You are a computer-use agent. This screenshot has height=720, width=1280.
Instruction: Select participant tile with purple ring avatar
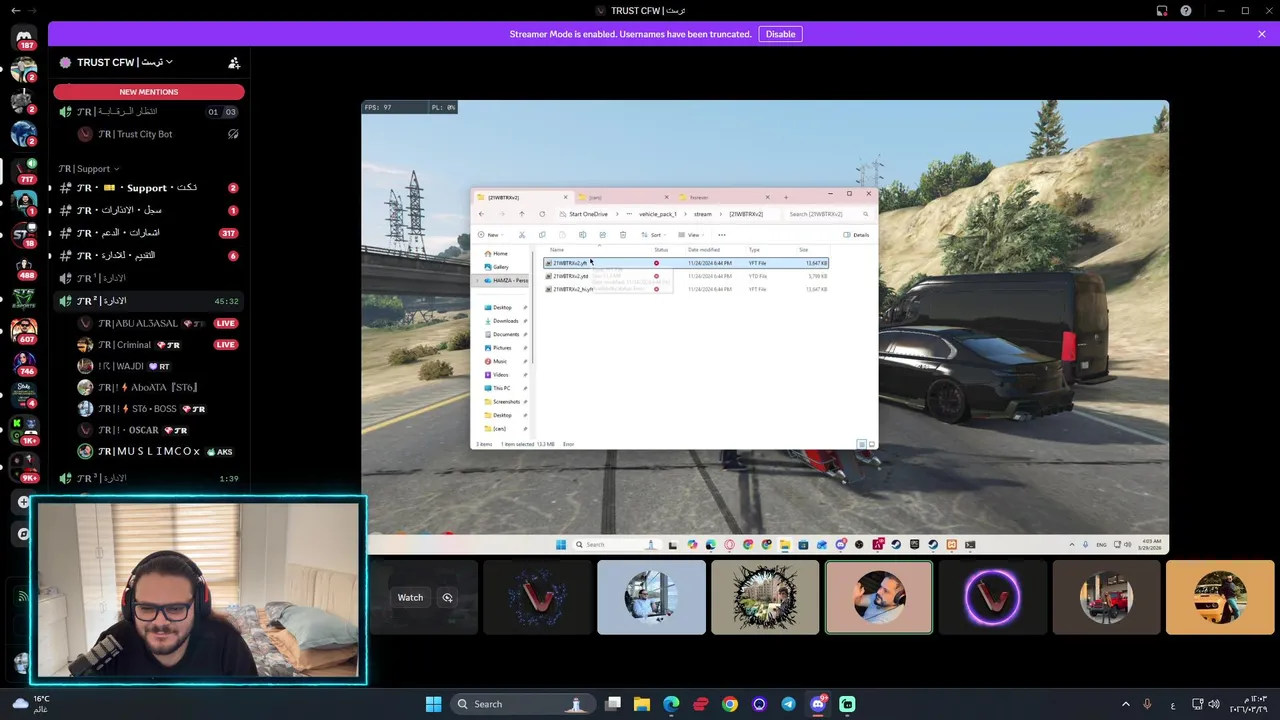click(992, 597)
